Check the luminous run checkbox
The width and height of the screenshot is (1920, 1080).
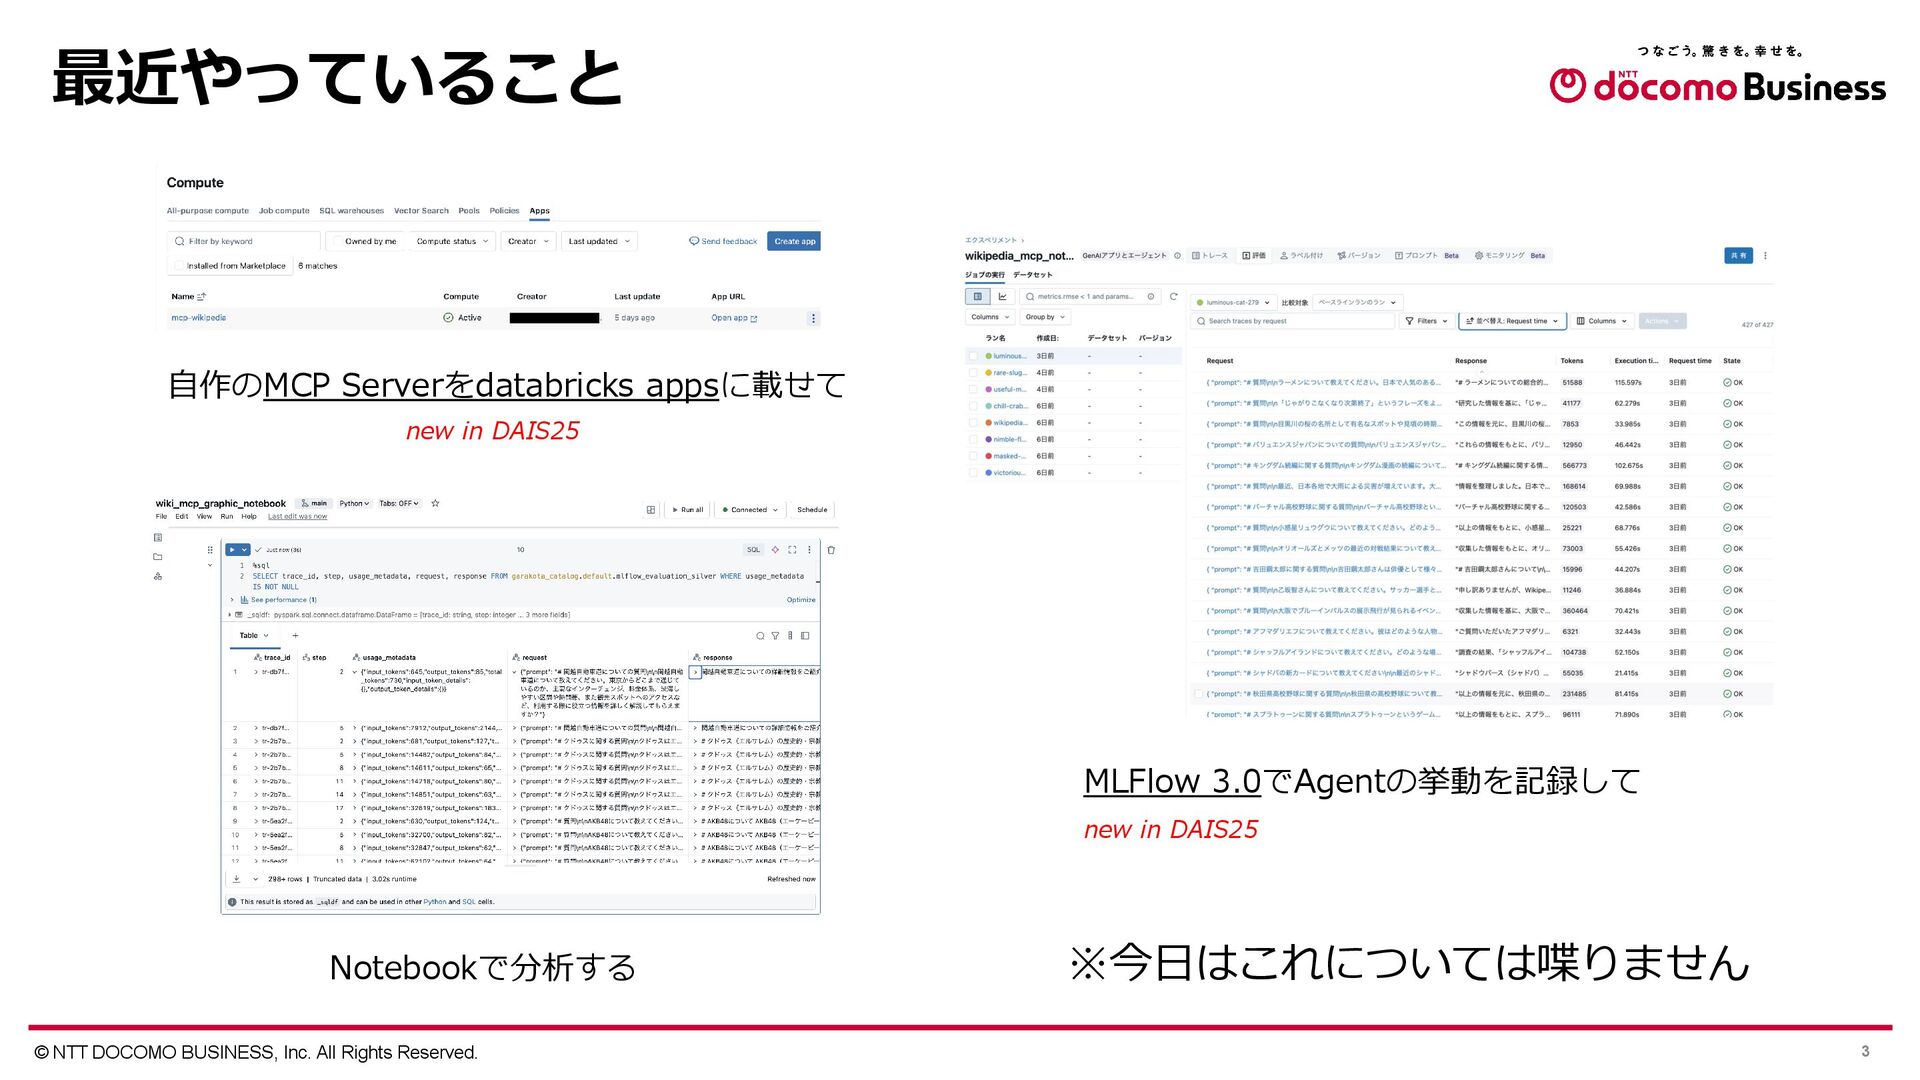click(x=973, y=356)
